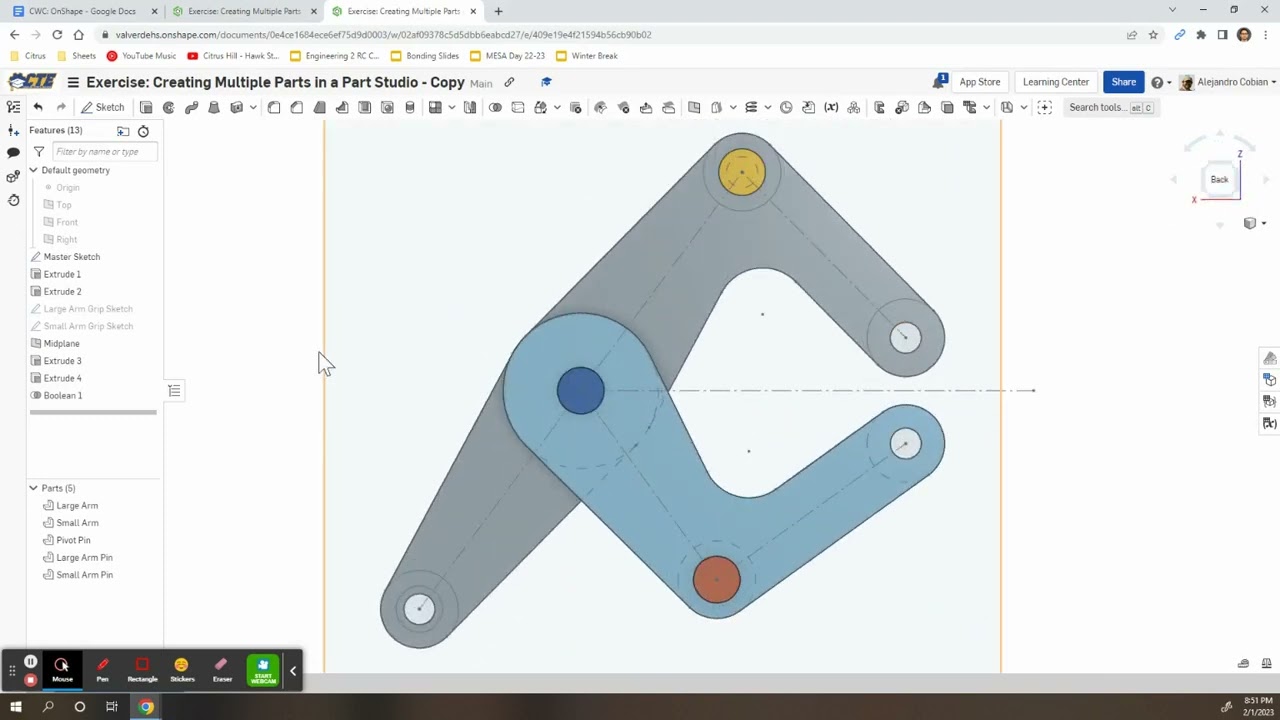
Task: Open the notifications bell icon
Action: [x=939, y=82]
